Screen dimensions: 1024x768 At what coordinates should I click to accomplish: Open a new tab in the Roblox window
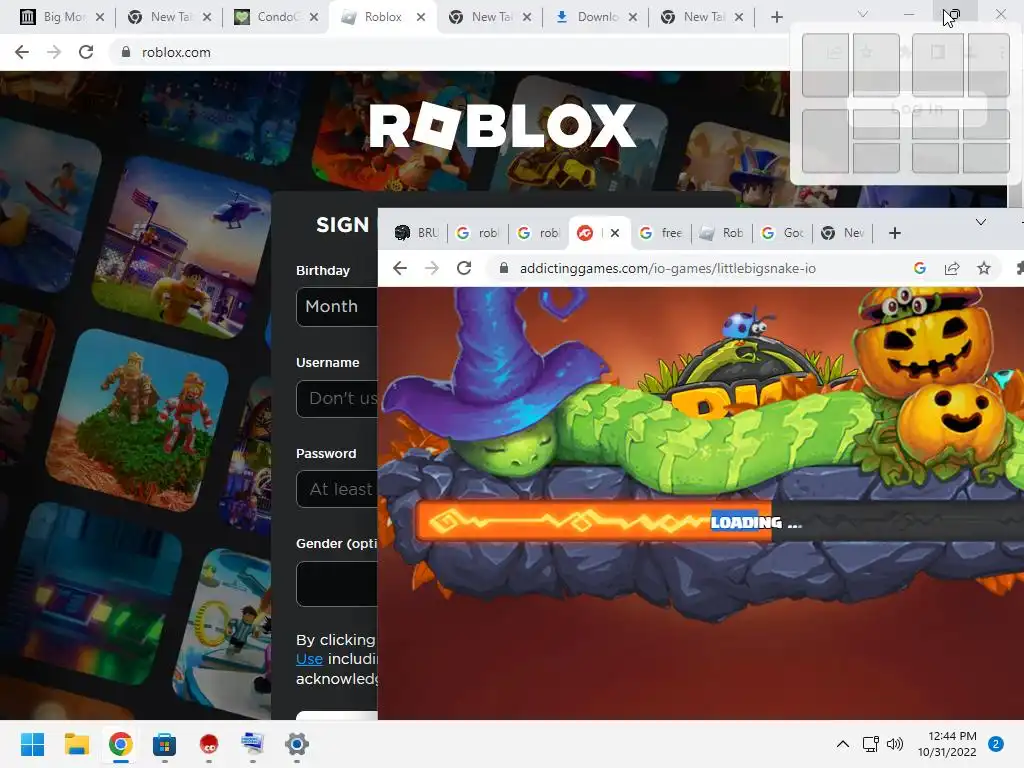click(x=776, y=17)
